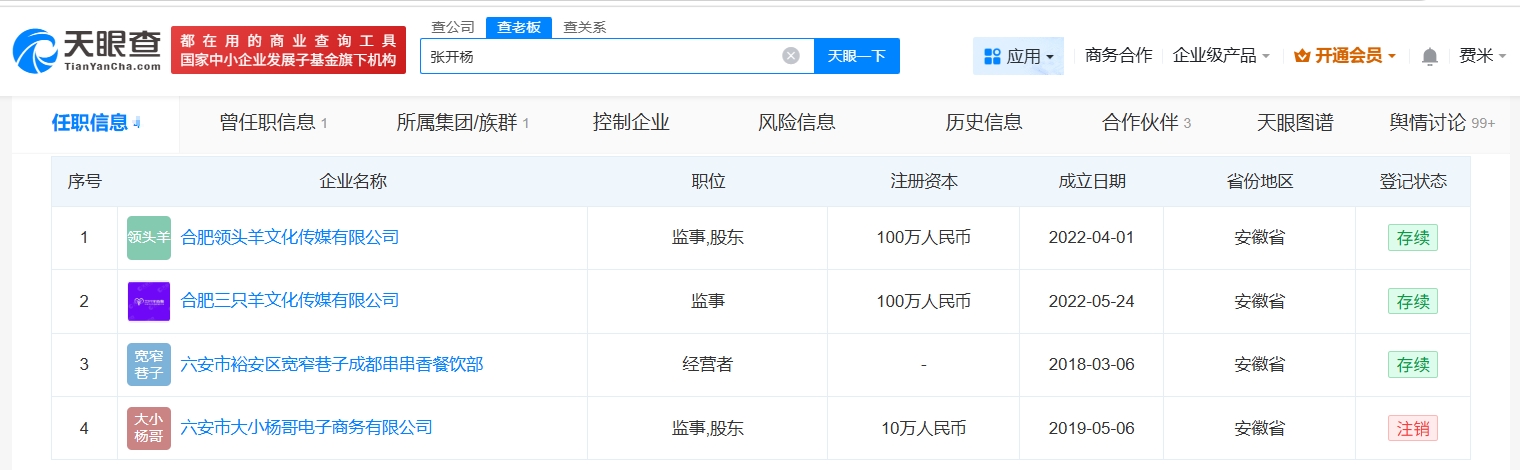Switch to the 查关系 search tab
The width and height of the screenshot is (1520, 470).
(x=585, y=27)
